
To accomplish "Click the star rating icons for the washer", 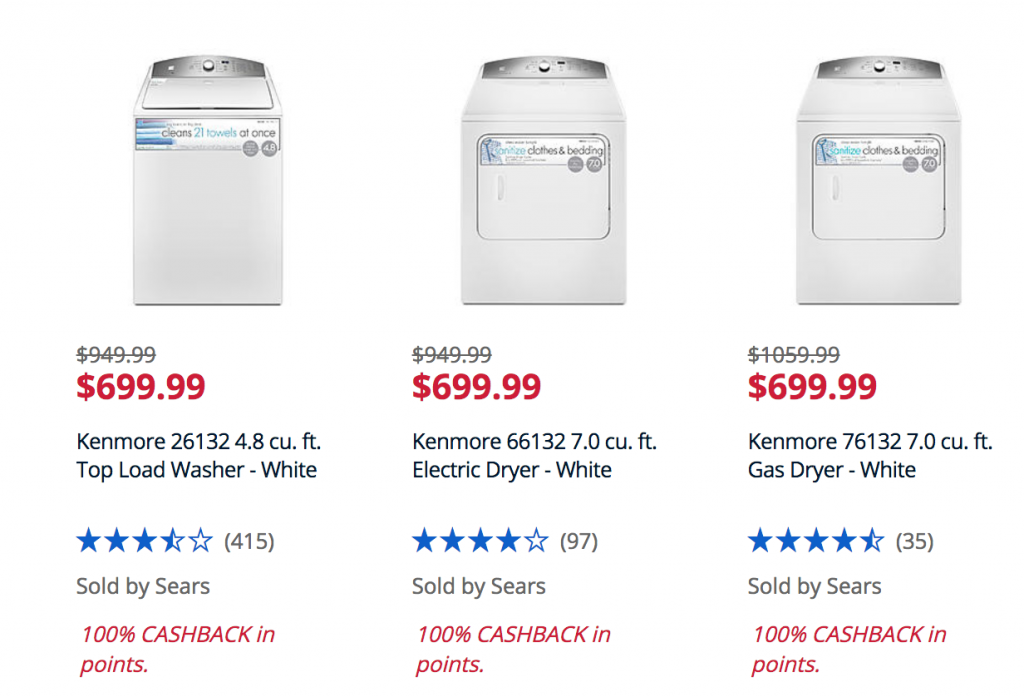I will point(144,541).
